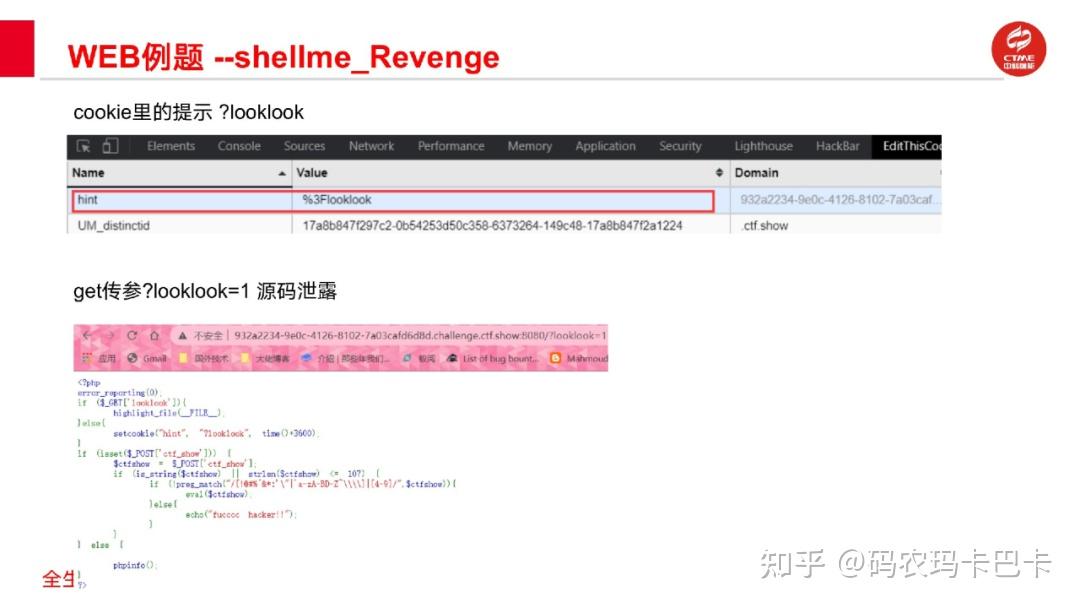Open the 'List of bug bount...' bookmark
The width and height of the screenshot is (1080, 608).
click(x=492, y=358)
